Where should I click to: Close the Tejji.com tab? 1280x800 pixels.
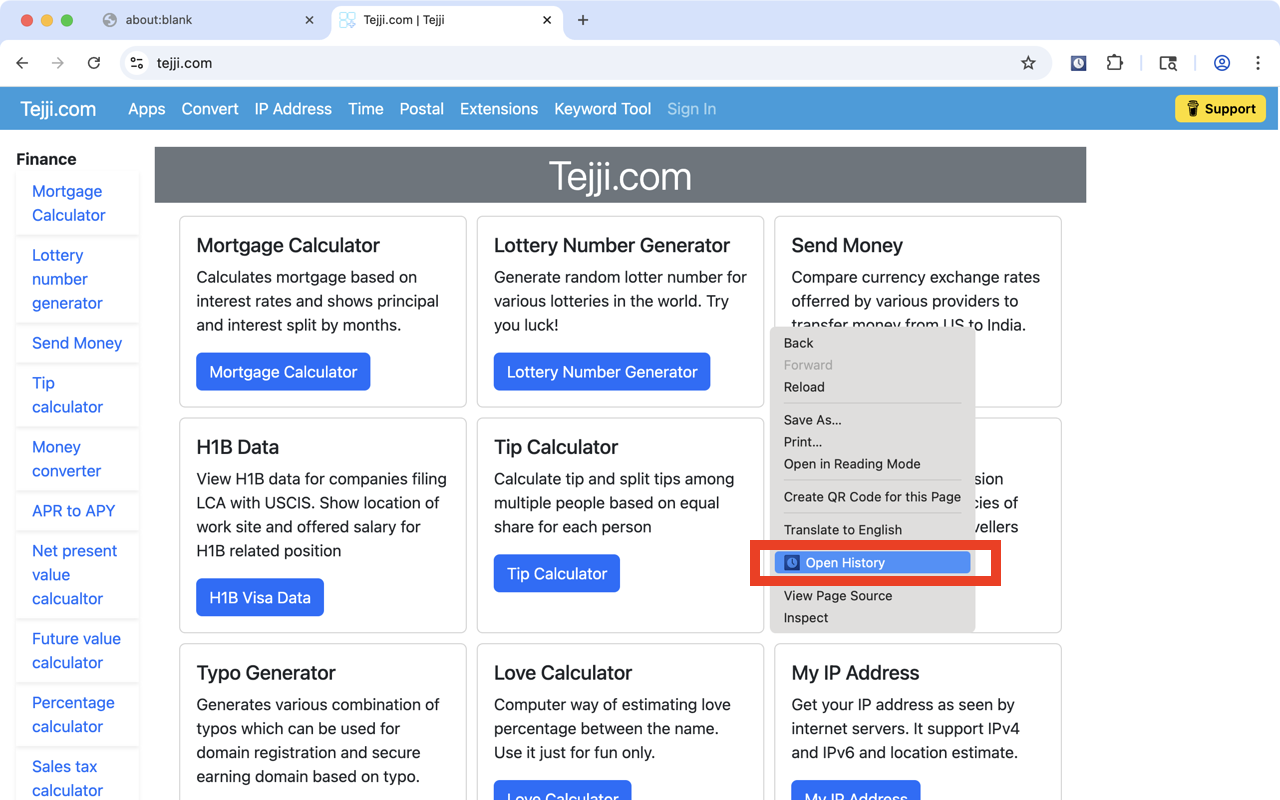pyautogui.click(x=547, y=20)
